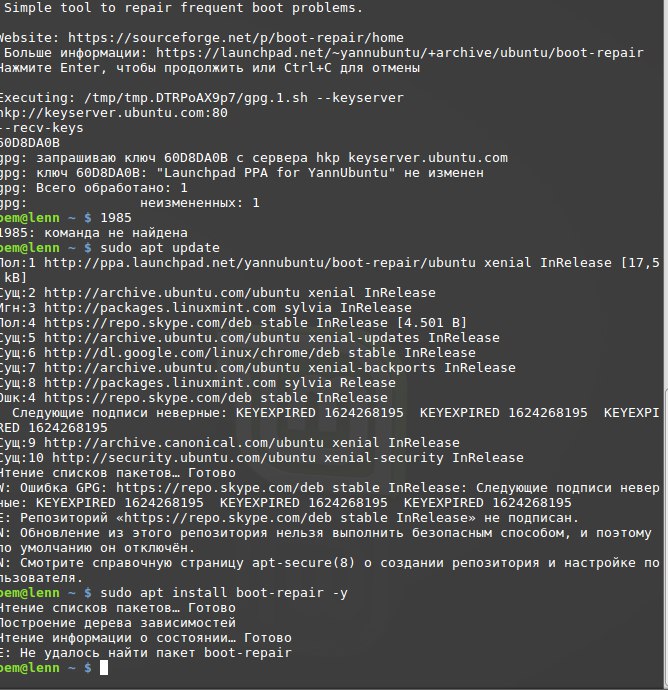
Task: Open the launchpad.net yannubuntu boot-repair archive URL
Action: [399, 53]
